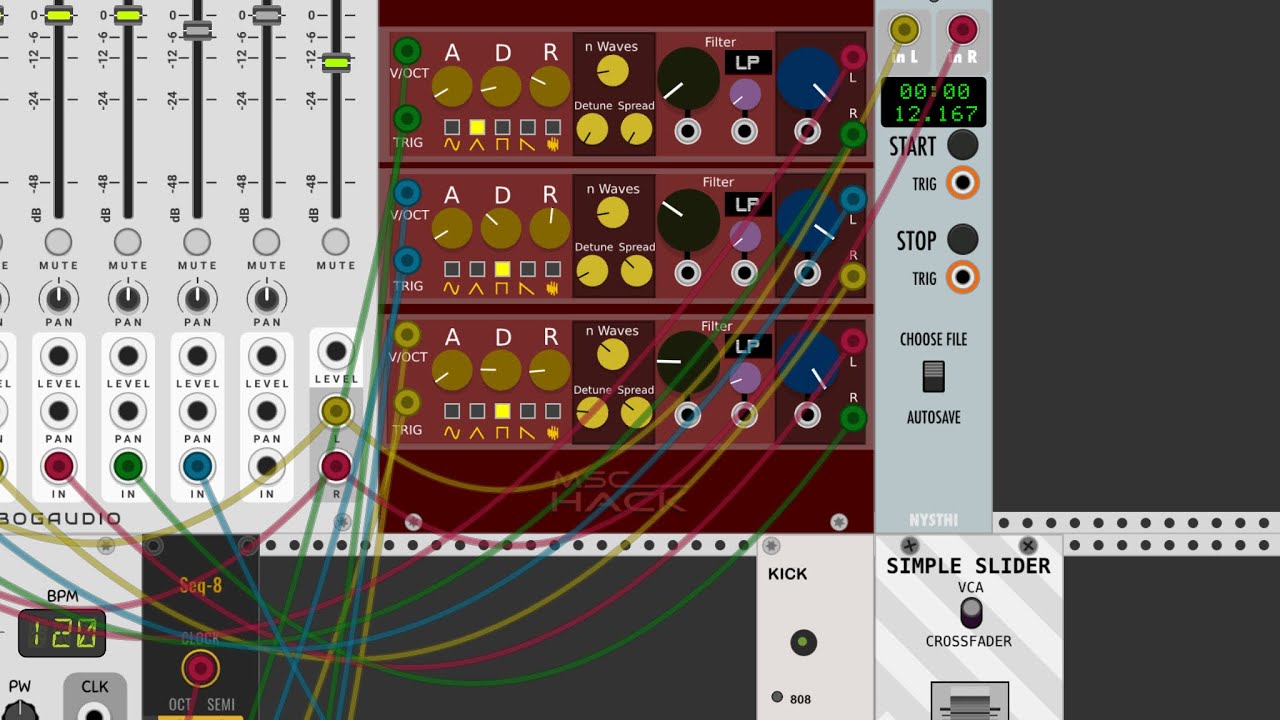The image size is (1280, 720).
Task: Click the red IN jack on the mixer
Action: (x=59, y=466)
